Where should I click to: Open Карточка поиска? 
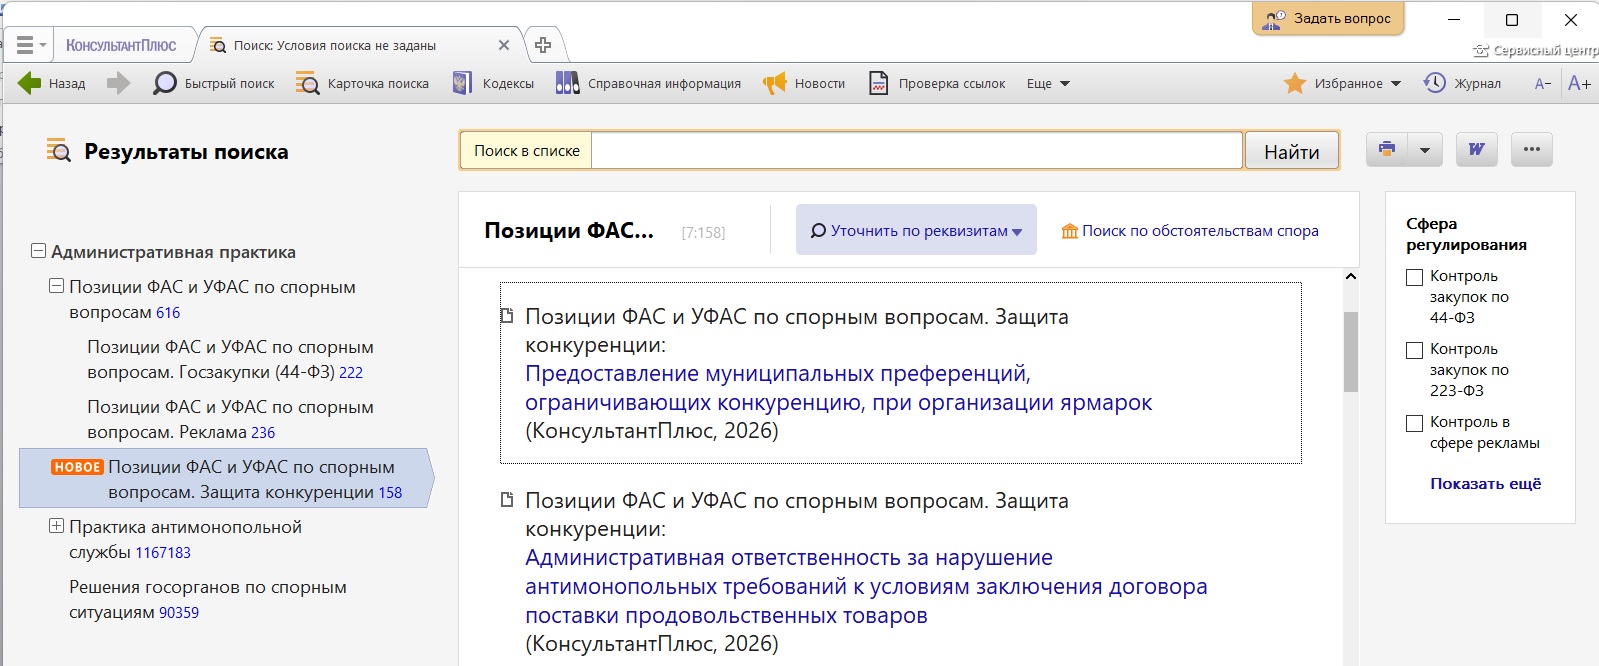[x=362, y=83]
